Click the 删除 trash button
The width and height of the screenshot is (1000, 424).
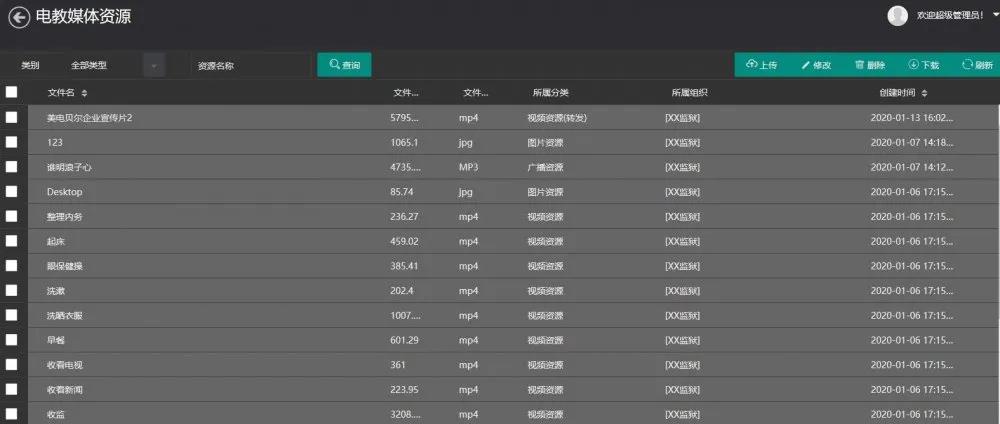coord(869,65)
